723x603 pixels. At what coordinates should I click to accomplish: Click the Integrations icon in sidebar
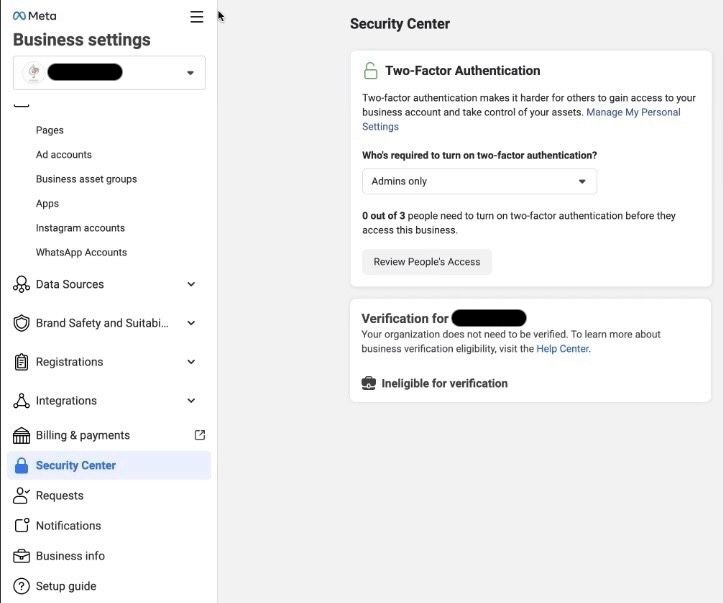tap(21, 401)
